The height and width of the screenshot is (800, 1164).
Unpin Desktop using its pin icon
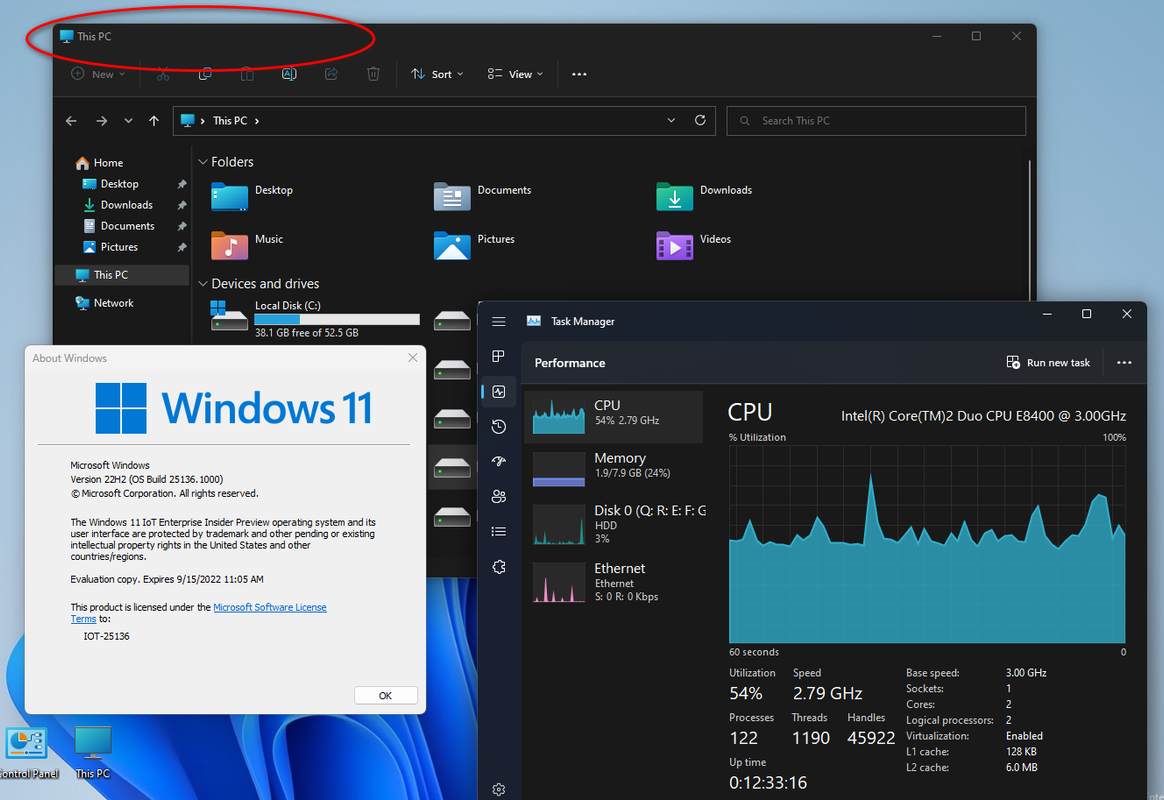(x=182, y=184)
